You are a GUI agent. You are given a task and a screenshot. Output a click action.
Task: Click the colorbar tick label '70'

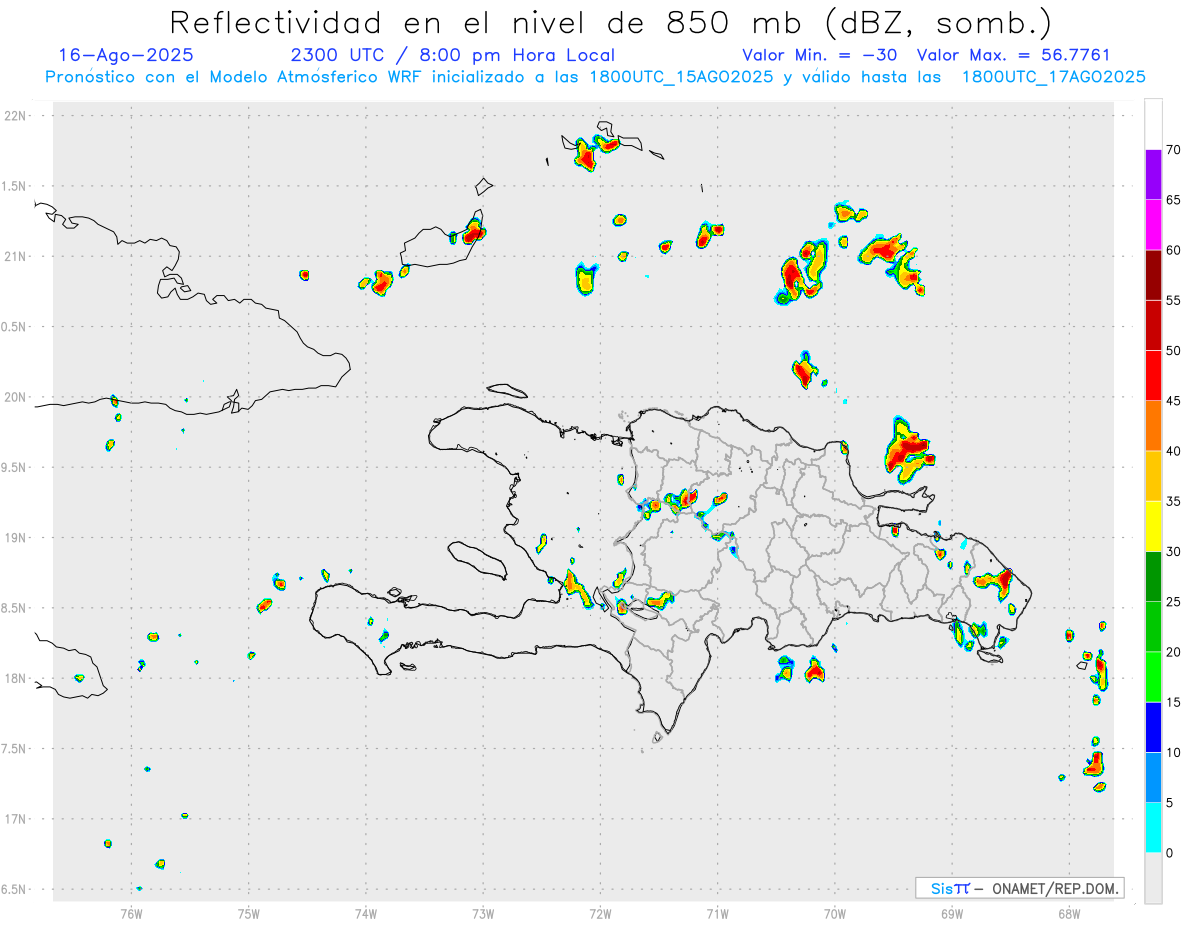click(1174, 150)
